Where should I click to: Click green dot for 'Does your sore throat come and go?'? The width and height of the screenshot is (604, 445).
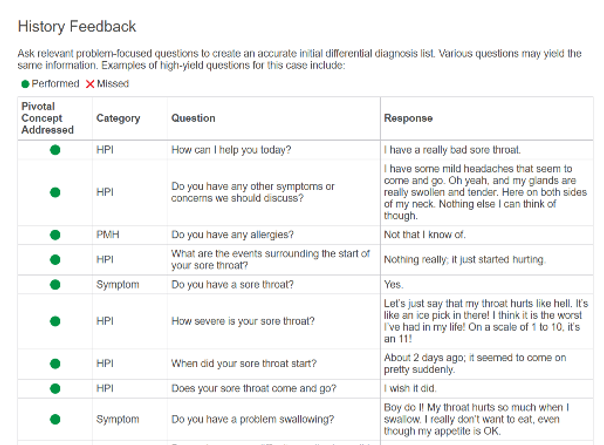55,388
